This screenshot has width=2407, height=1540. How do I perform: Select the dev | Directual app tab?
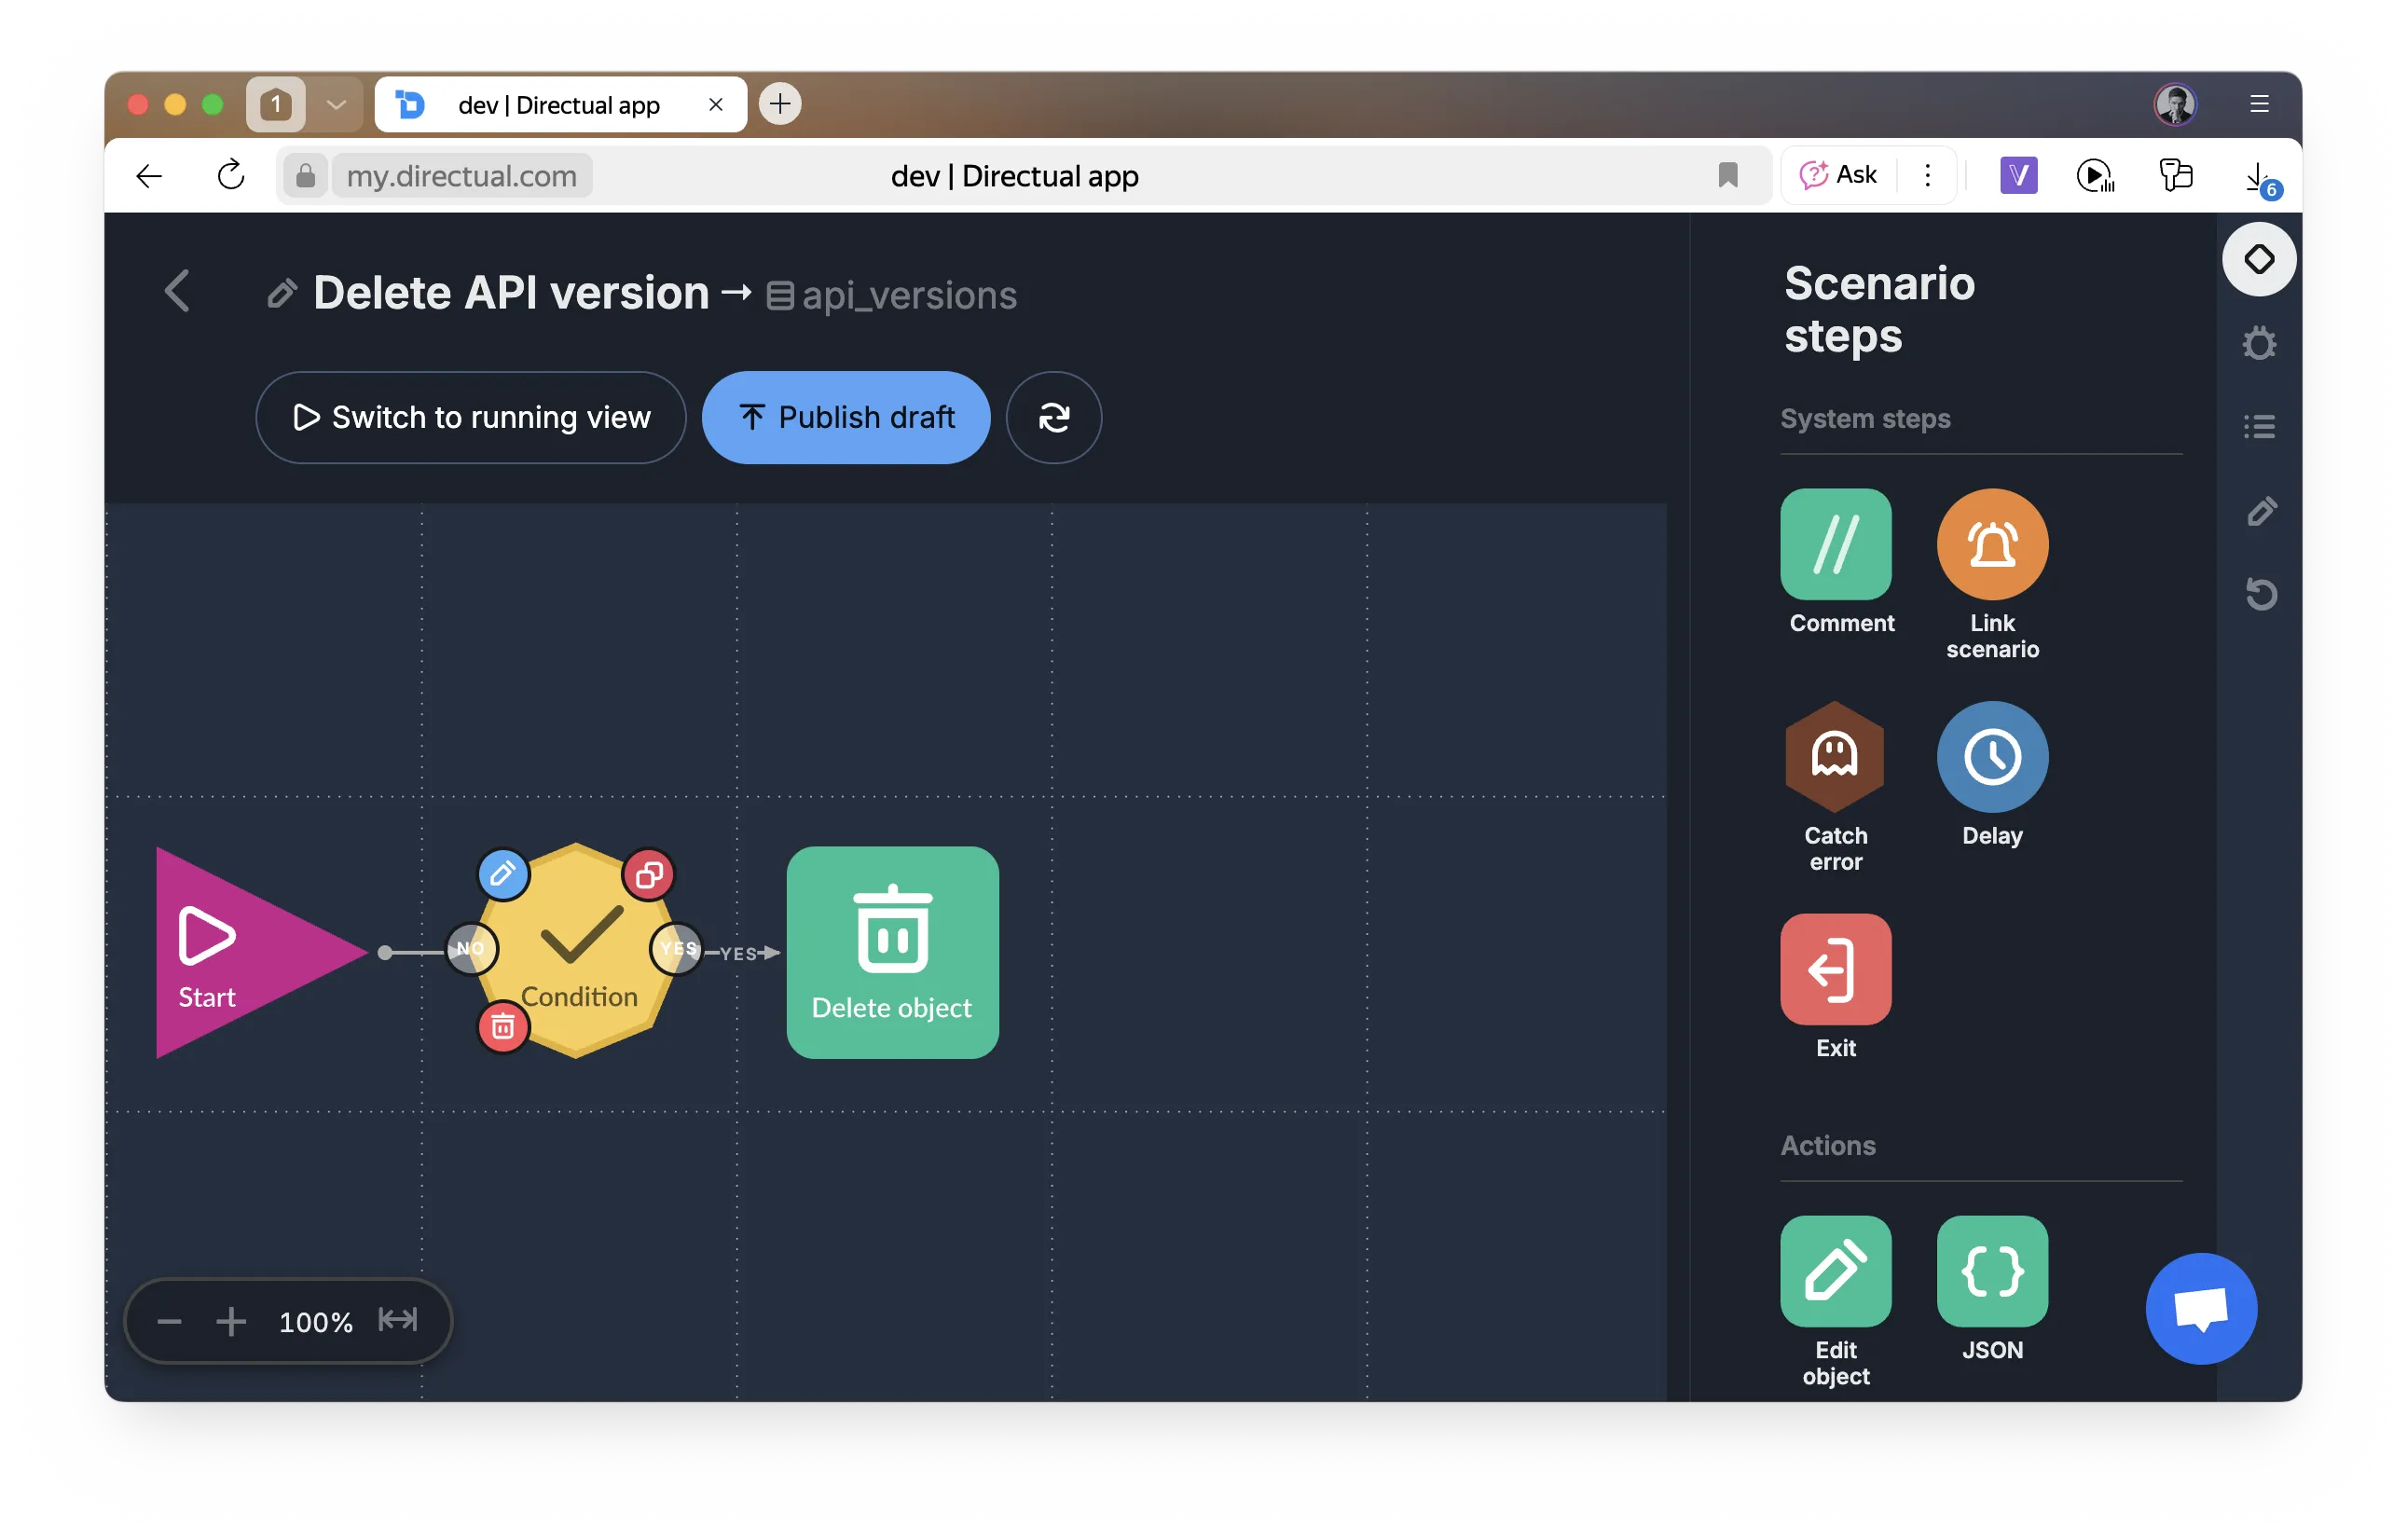pyautogui.click(x=558, y=104)
